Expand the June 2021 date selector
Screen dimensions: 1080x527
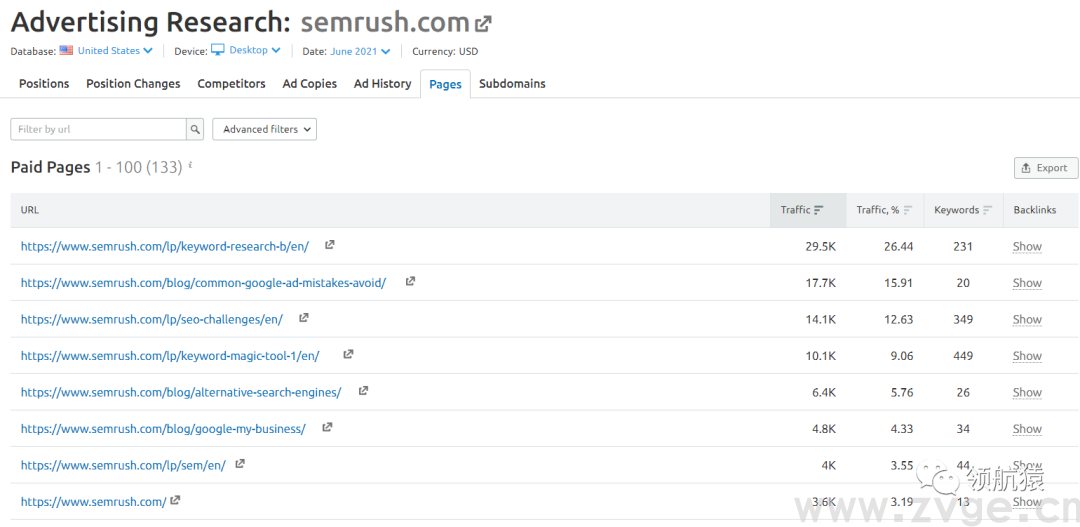359,51
